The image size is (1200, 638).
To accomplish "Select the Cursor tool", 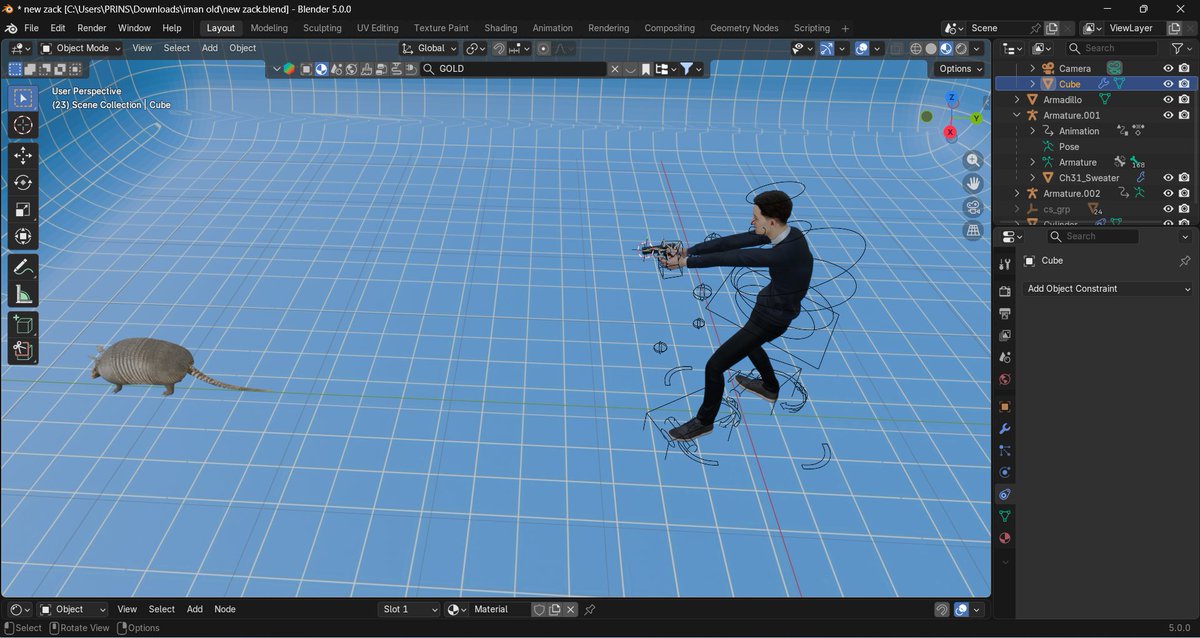I will pyautogui.click(x=24, y=125).
